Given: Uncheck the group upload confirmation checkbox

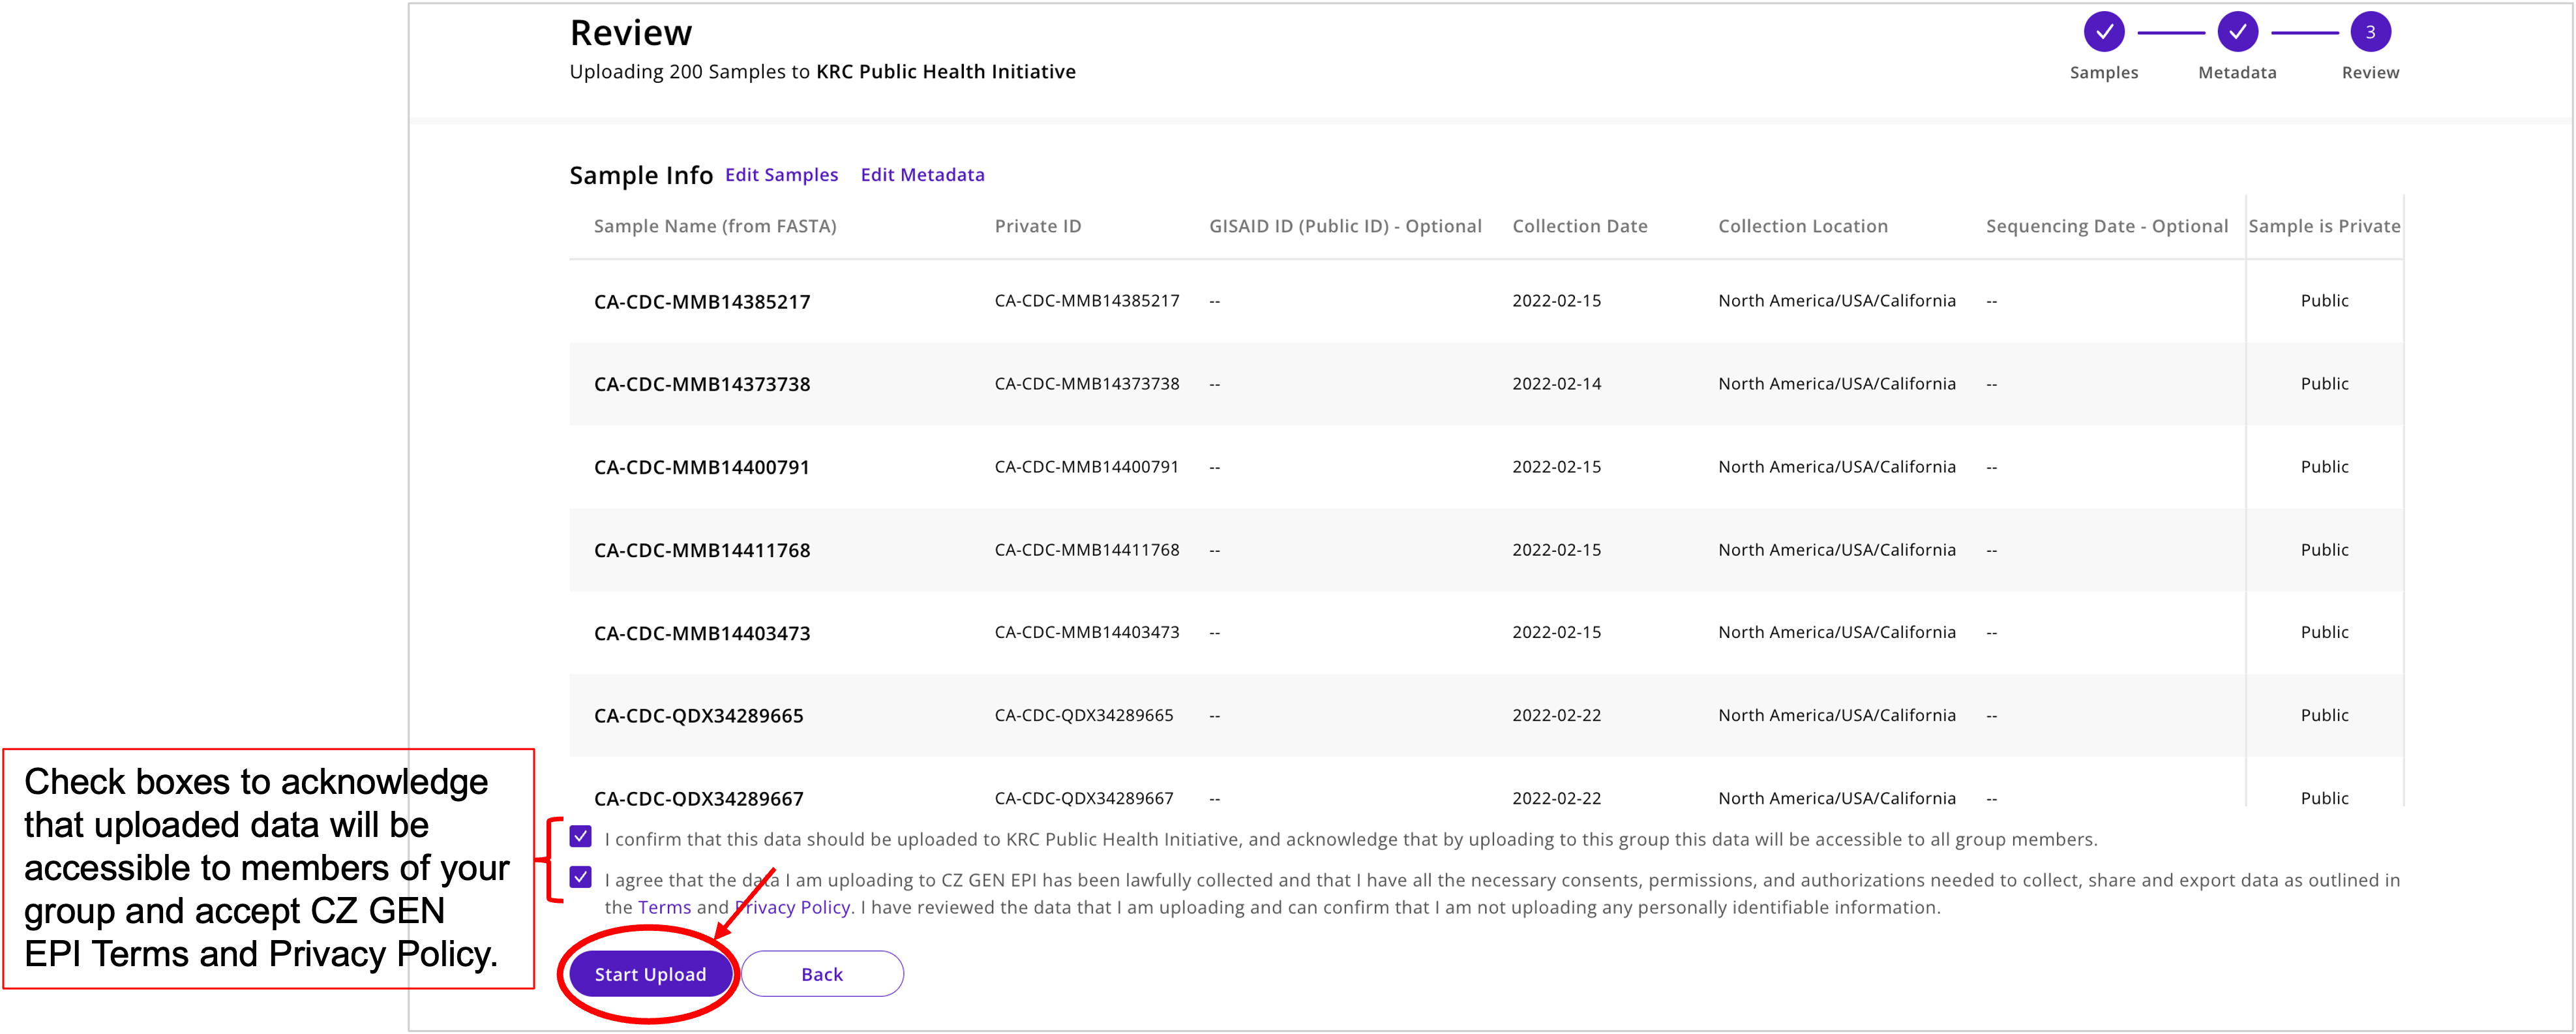Looking at the screenshot, I should pos(580,836).
